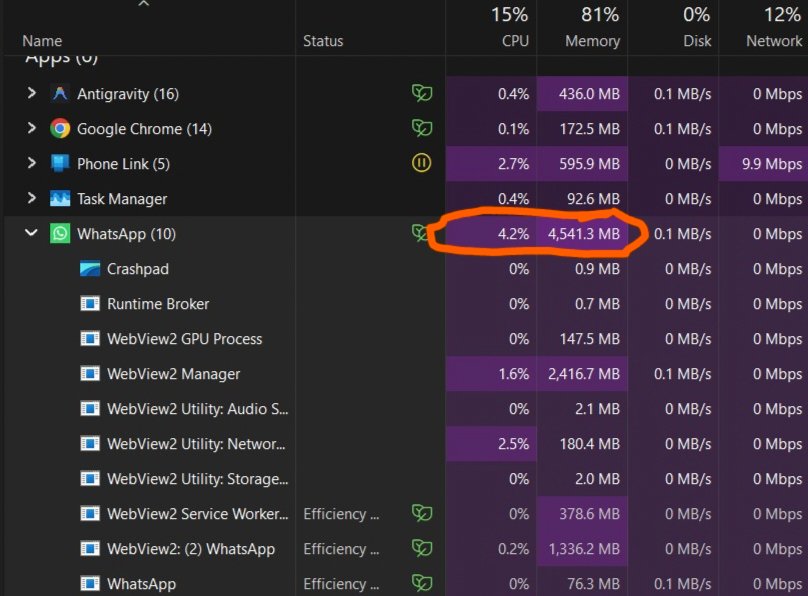The height and width of the screenshot is (596, 808).
Task: Click efficiency leaf icon for Antigravity
Action: [x=422, y=93]
